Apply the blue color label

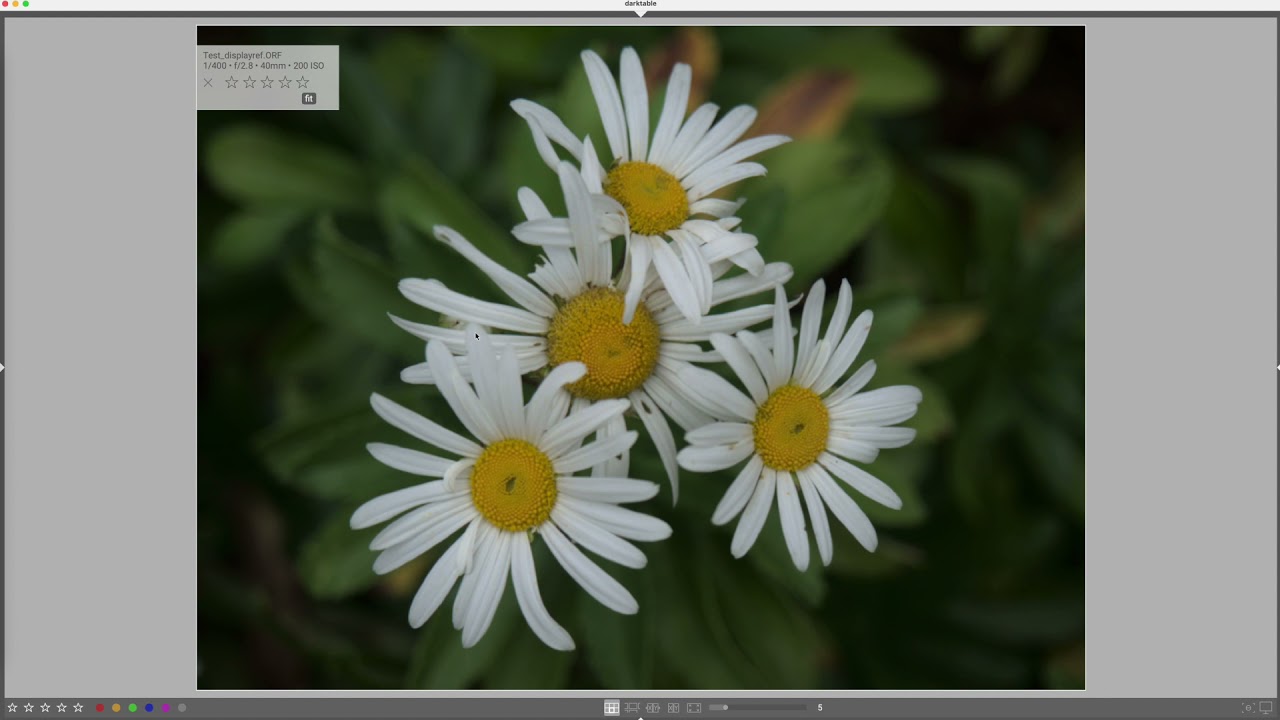[x=149, y=708]
